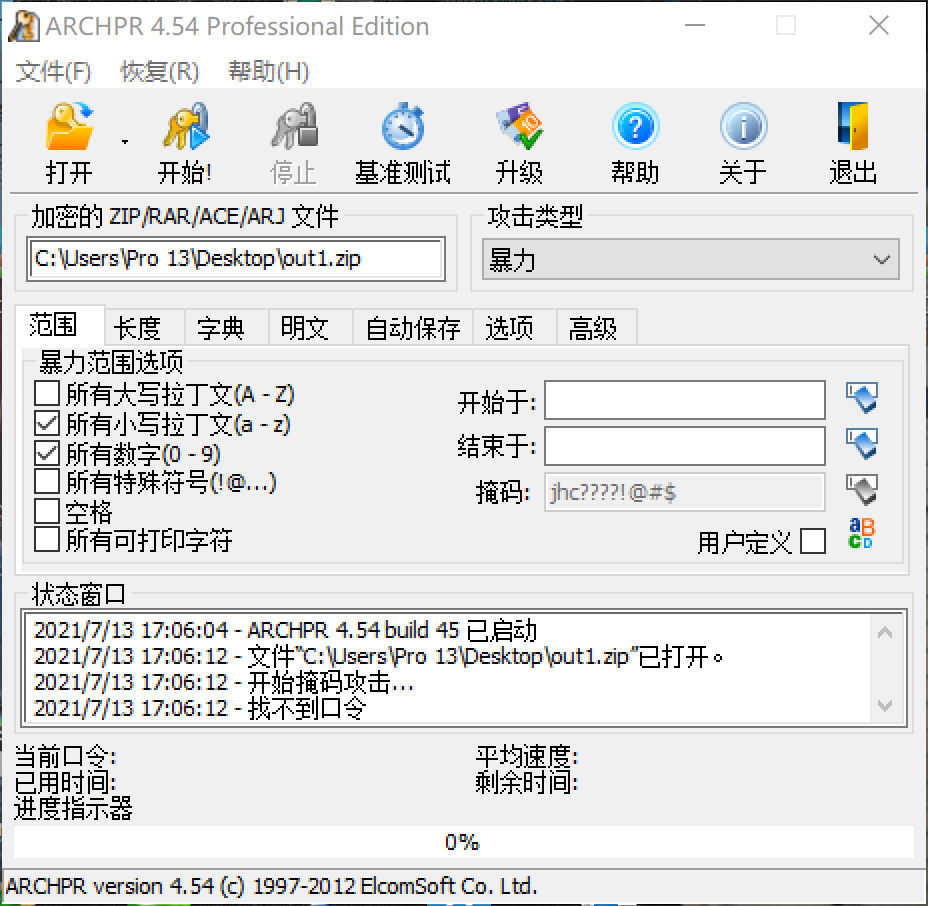Screen dimensions: 928x906
Task: Click the clear icon beside 结束于 field
Action: 862,444
